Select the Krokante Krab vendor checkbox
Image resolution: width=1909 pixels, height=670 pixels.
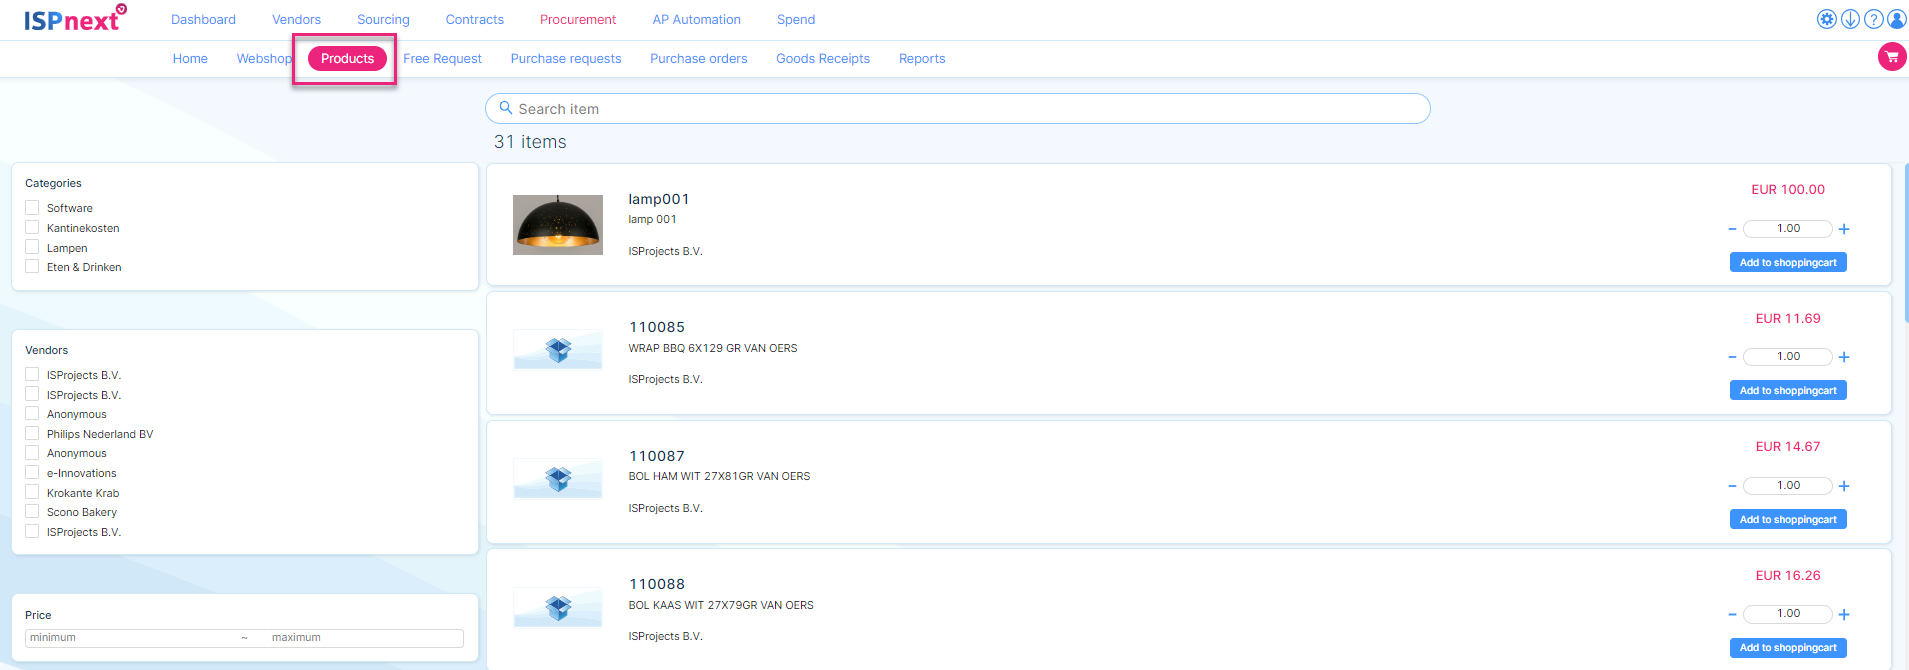[x=32, y=492]
